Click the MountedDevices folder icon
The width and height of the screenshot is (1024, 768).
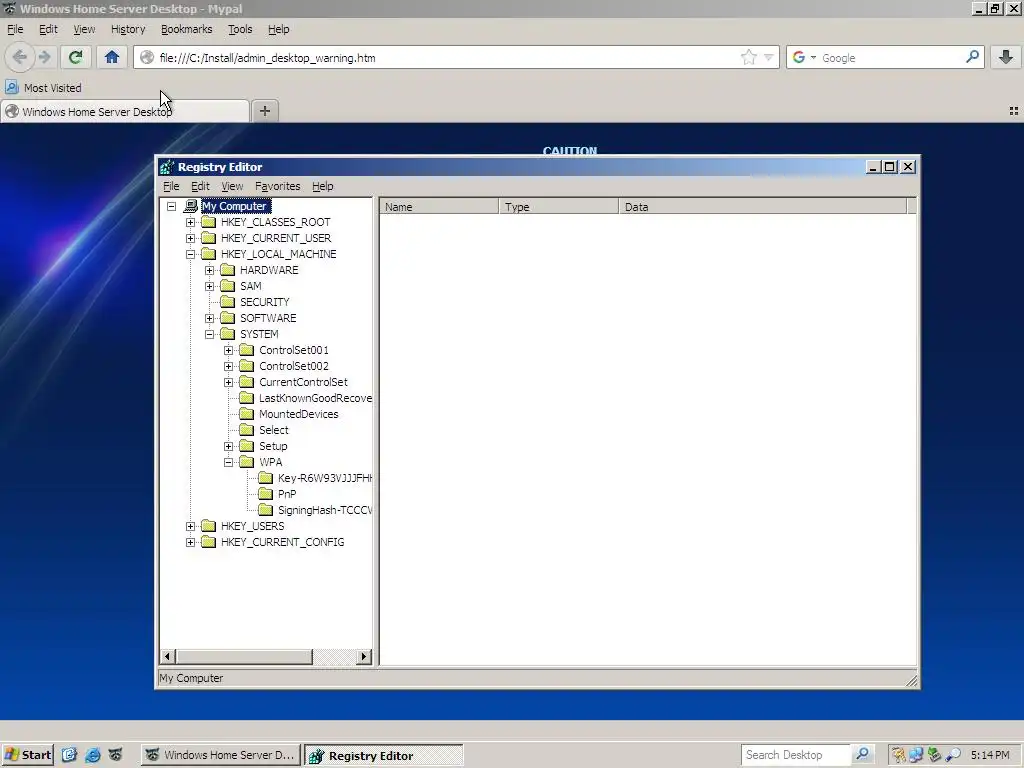click(246, 414)
